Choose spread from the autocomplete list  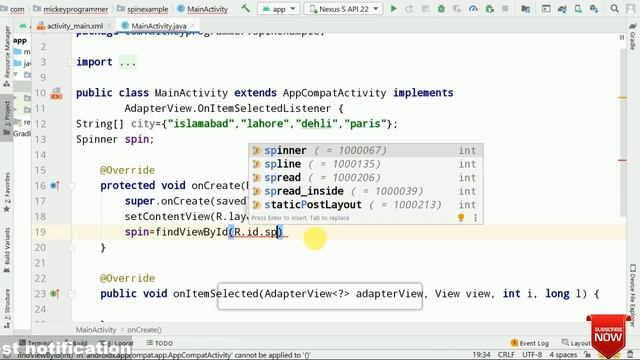365,178
